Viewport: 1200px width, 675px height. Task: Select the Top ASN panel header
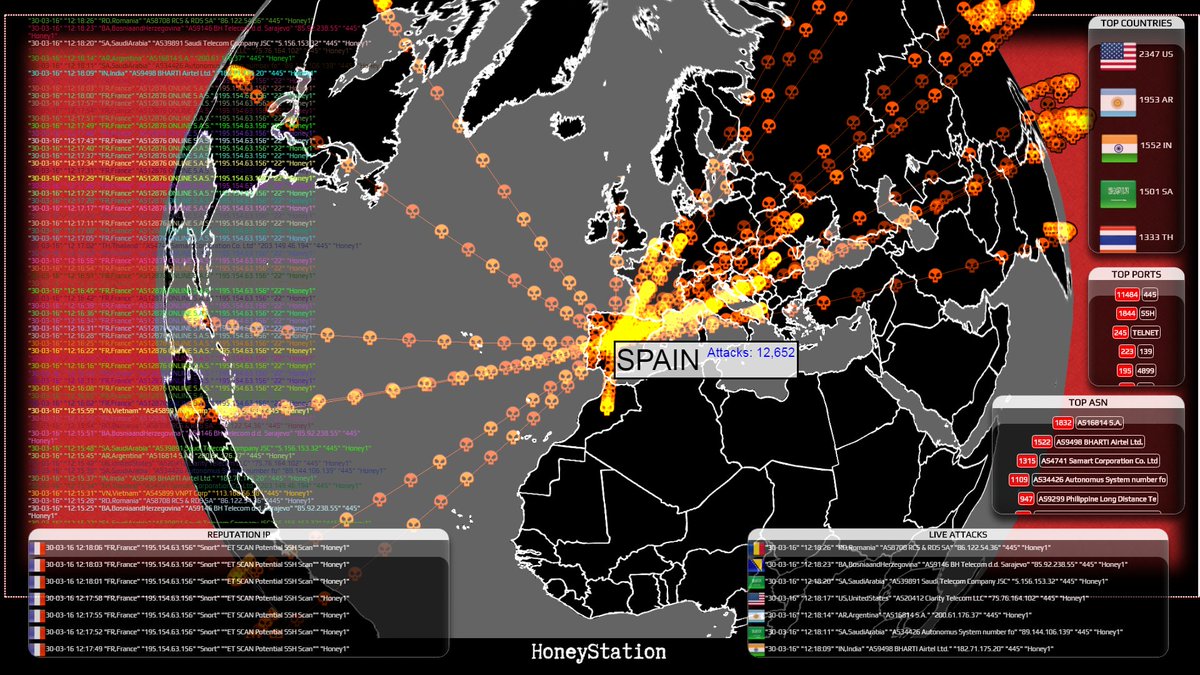point(1088,403)
